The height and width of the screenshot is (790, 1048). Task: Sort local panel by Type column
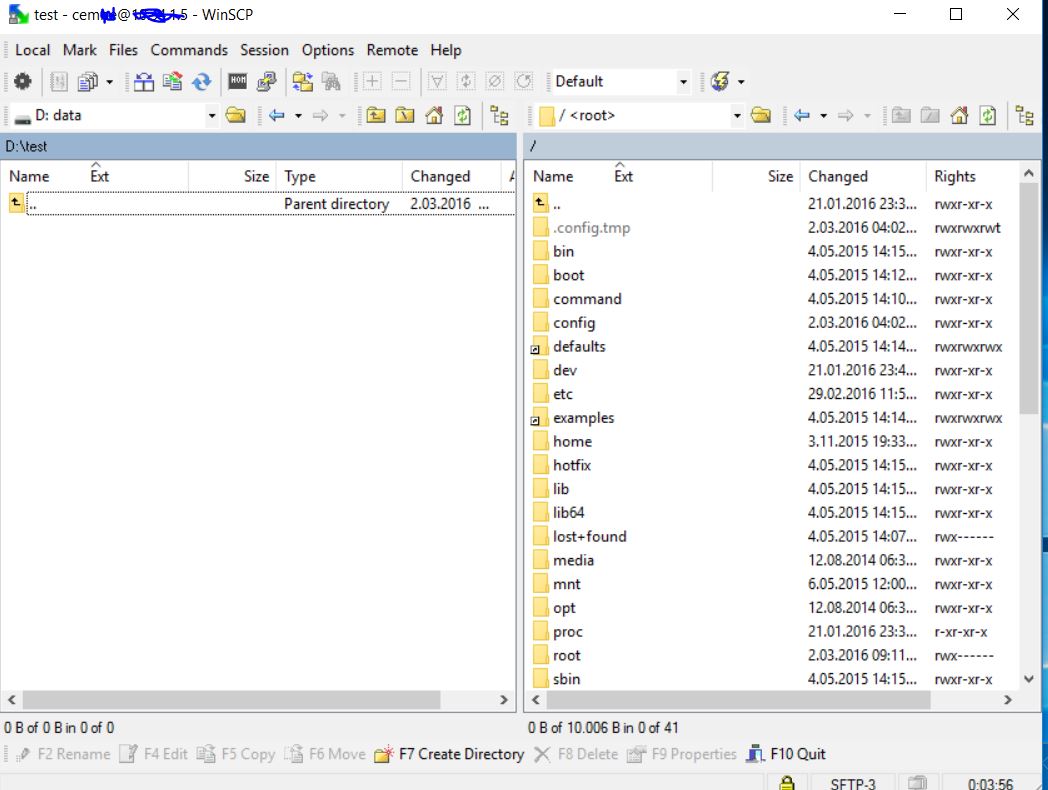[339, 176]
